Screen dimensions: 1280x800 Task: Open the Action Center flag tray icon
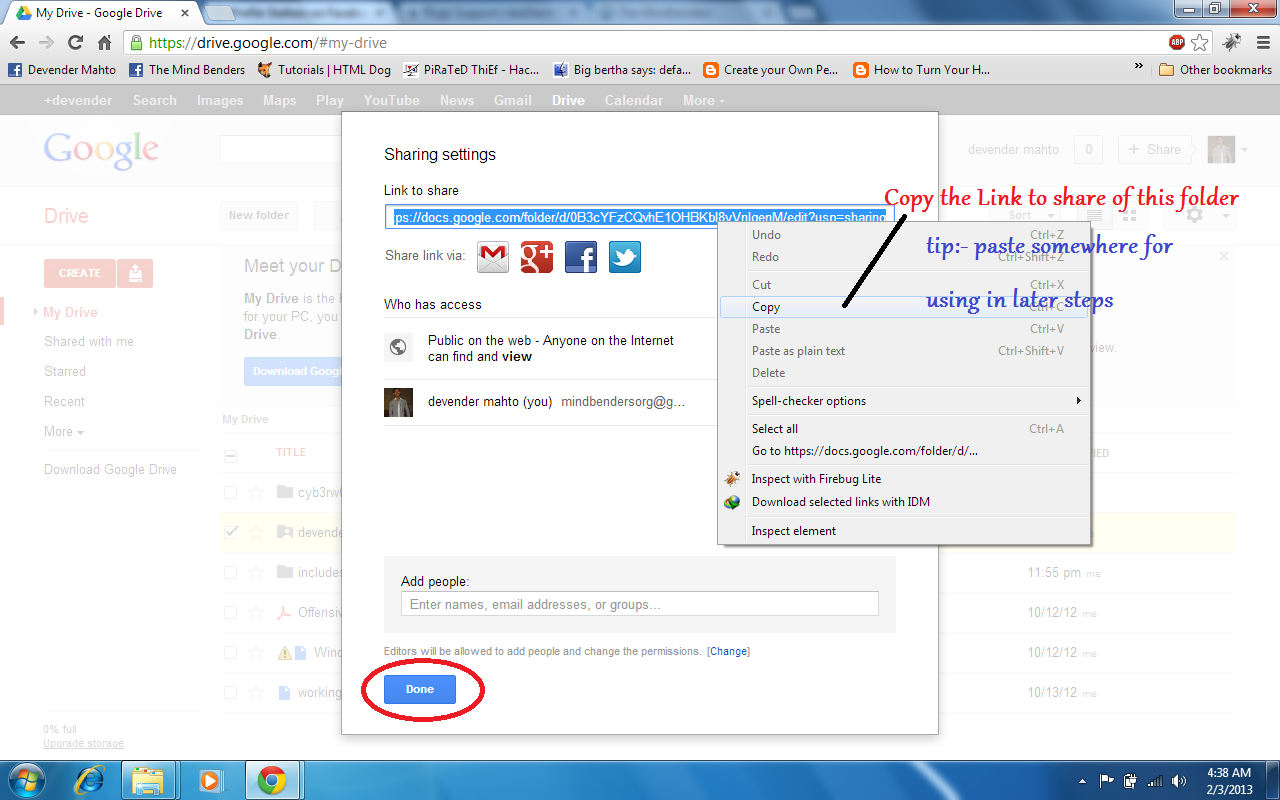(x=1107, y=781)
